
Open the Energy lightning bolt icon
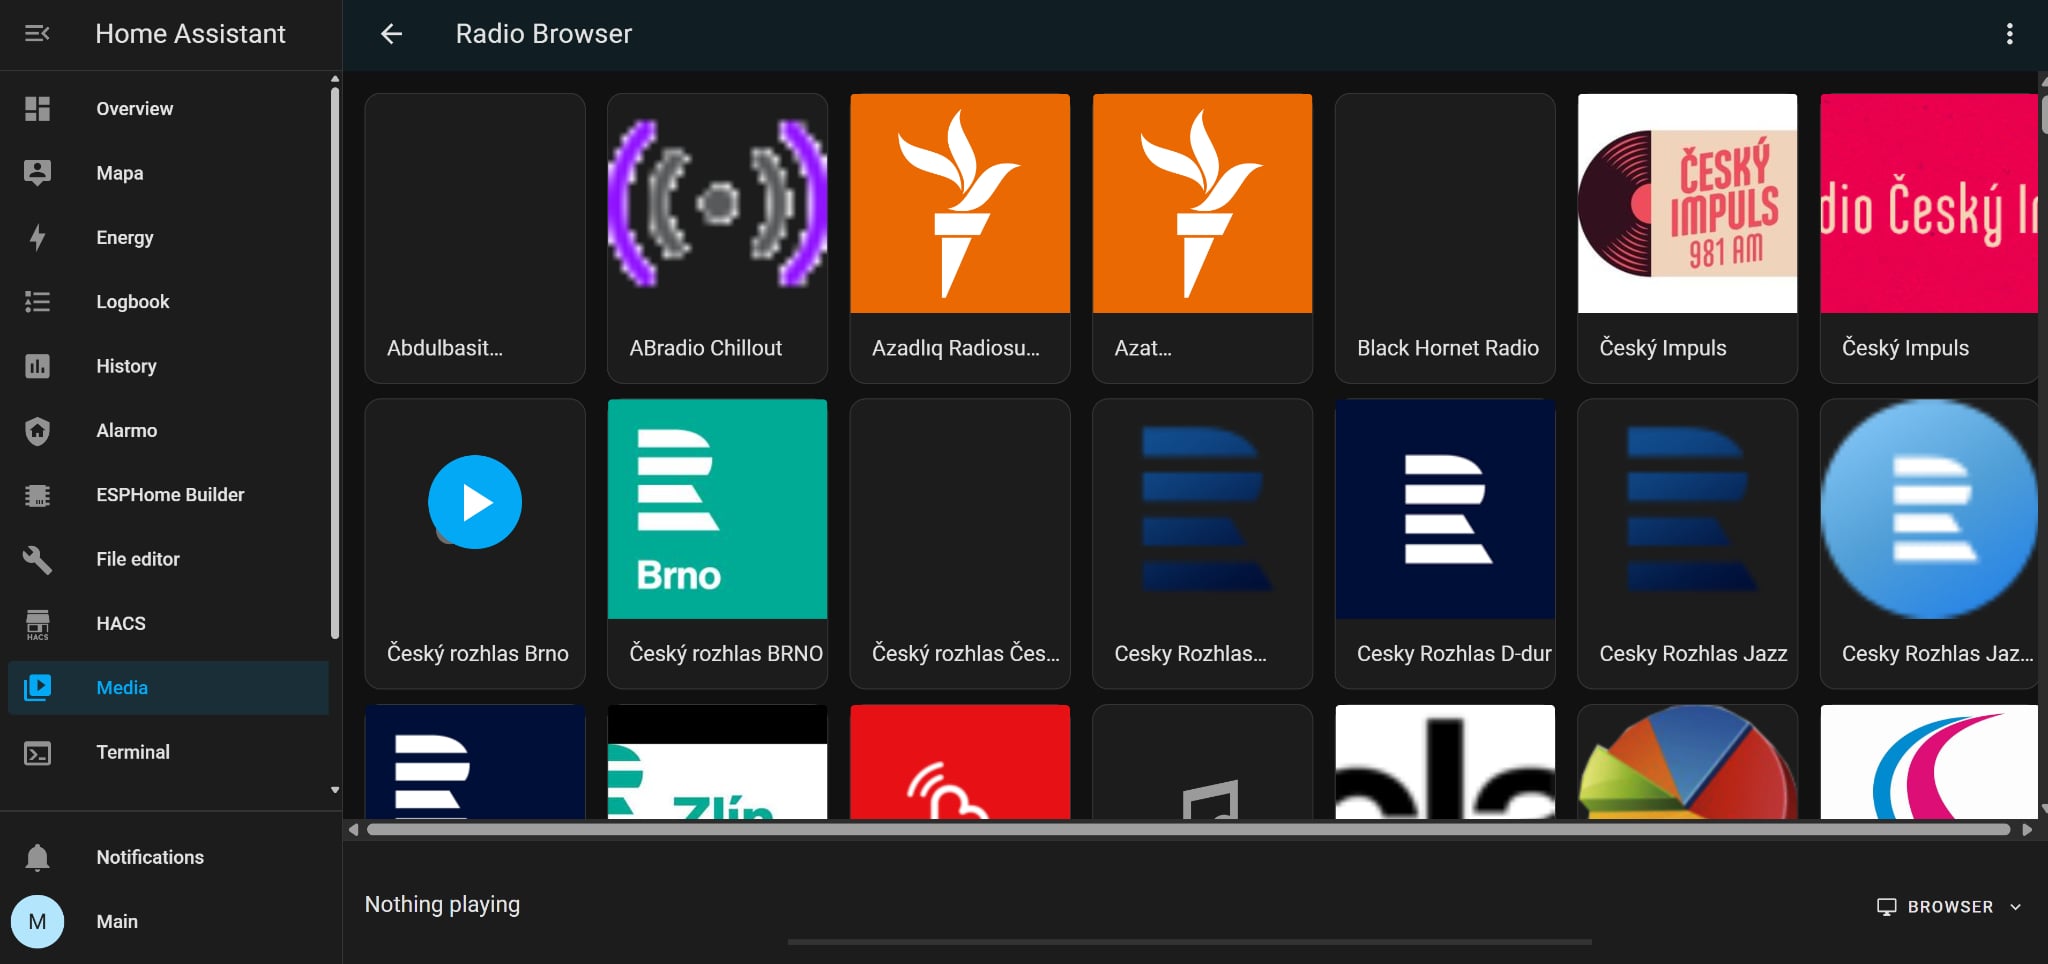[37, 238]
